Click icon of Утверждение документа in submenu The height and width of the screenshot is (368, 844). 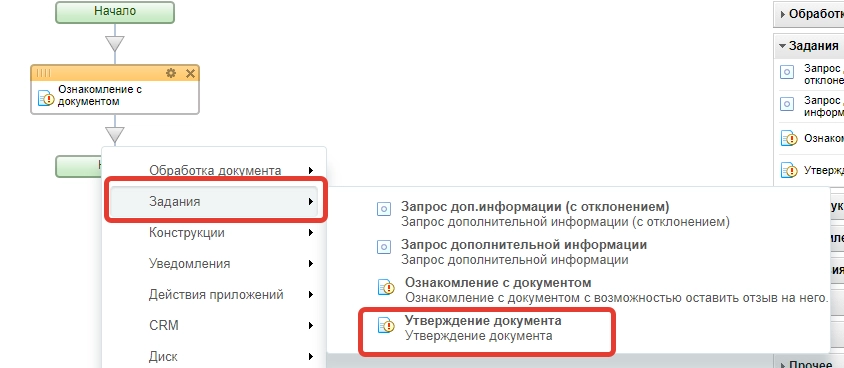click(x=386, y=325)
